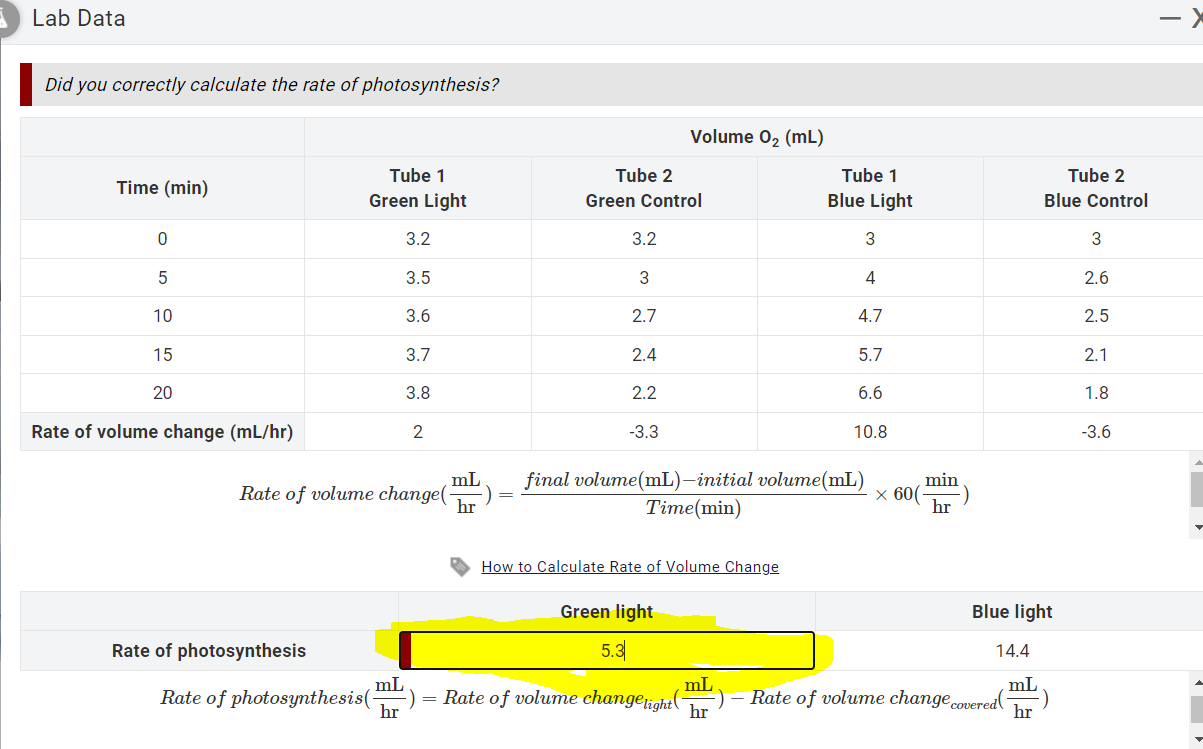Click the Rate of photosynthesis row label
The width and height of the screenshot is (1203, 749).
point(209,650)
